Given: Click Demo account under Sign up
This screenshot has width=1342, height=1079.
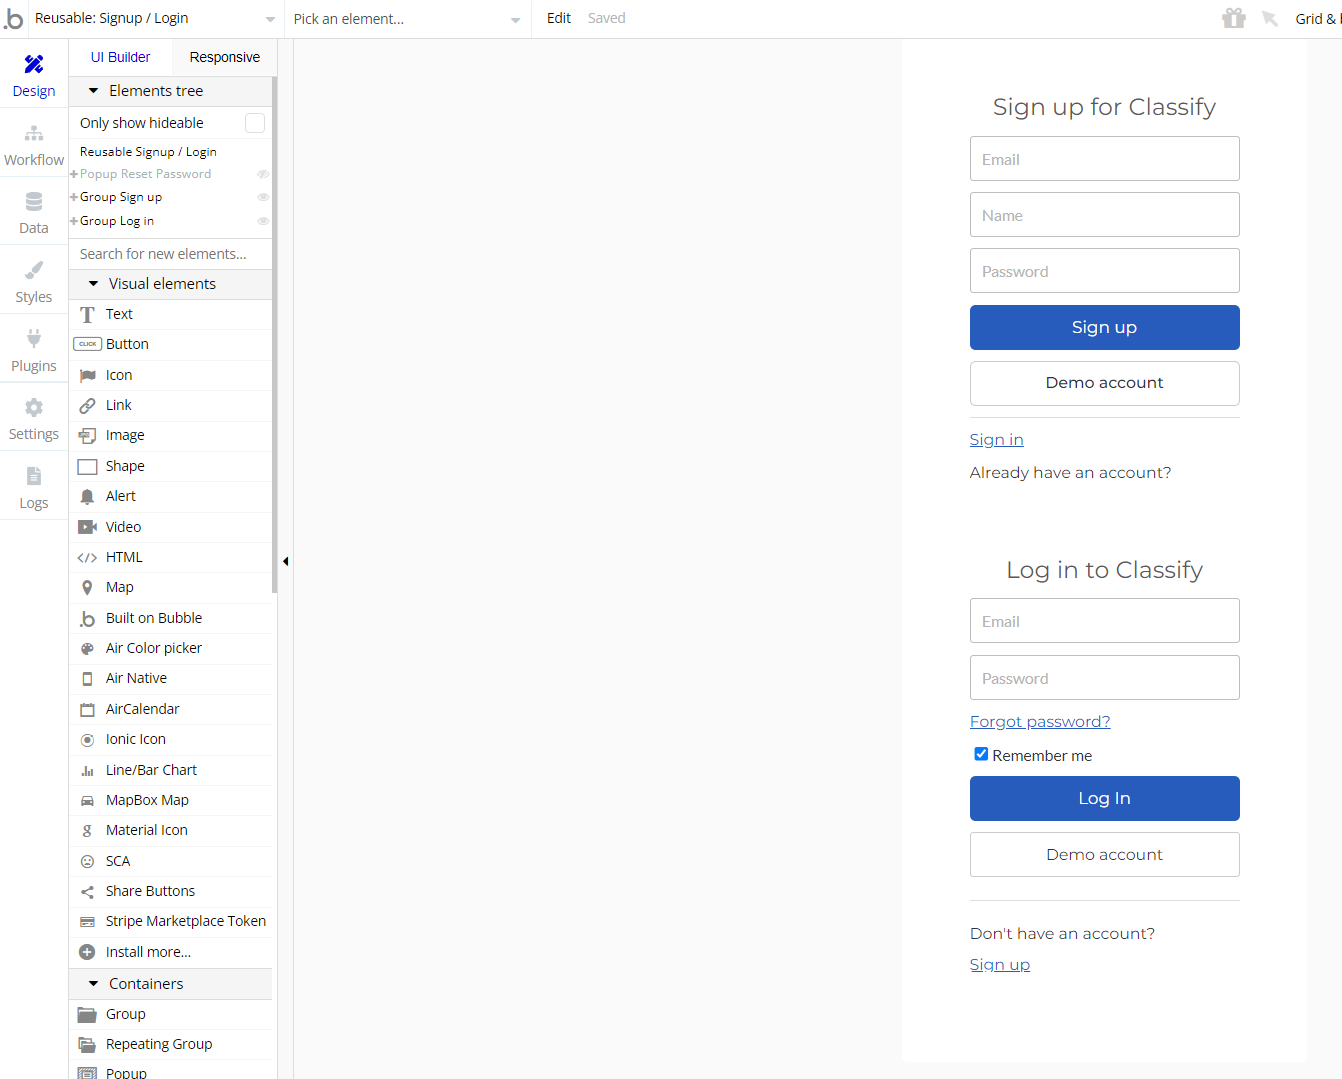Looking at the screenshot, I should pos(1104,383).
